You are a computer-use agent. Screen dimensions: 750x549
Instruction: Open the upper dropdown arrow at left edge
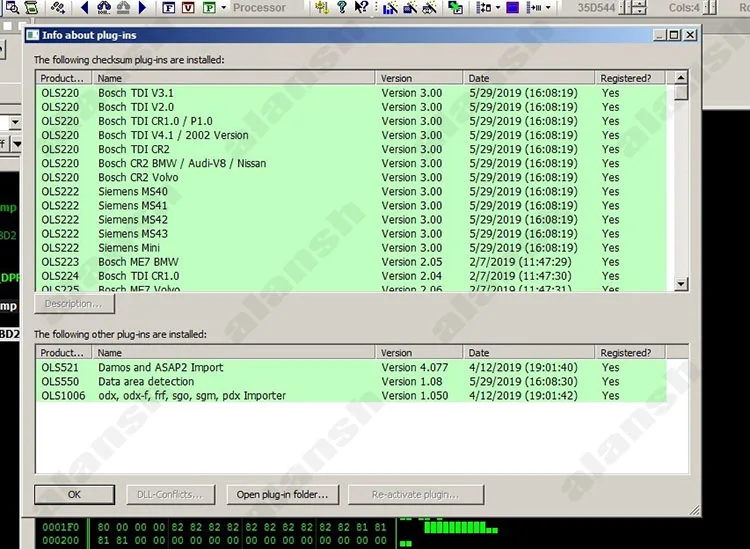point(15,122)
